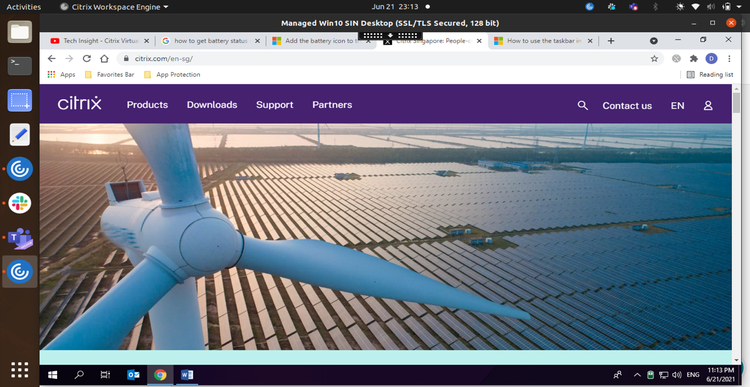Screen dimensions: 750x387
Task: Click the wind turbine hero image
Action: pyautogui.click(x=386, y=237)
